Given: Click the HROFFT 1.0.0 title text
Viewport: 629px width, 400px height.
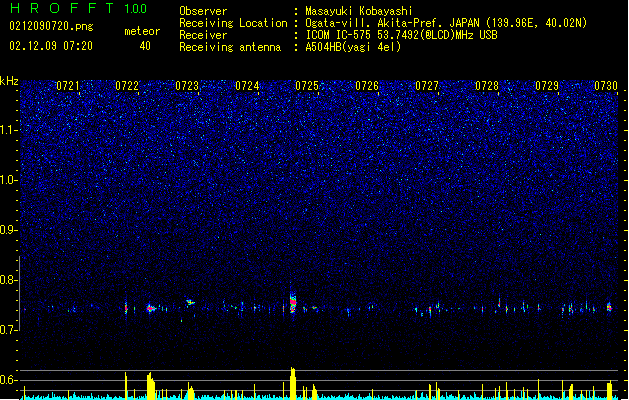Looking at the screenshot, I should [x=79, y=8].
